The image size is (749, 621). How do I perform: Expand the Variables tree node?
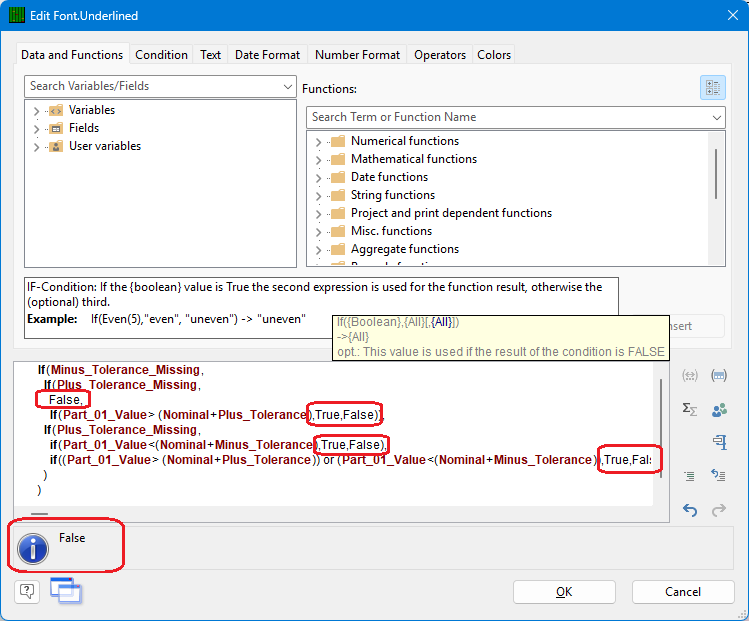(36, 111)
